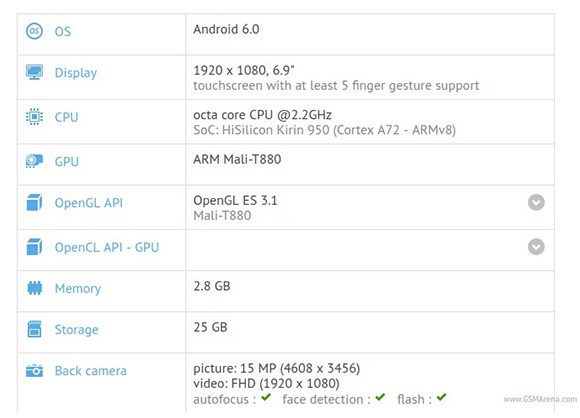Viewport: 580px width, 418px height.
Task: Click the Android 6.0 value text
Action: pos(226,29)
